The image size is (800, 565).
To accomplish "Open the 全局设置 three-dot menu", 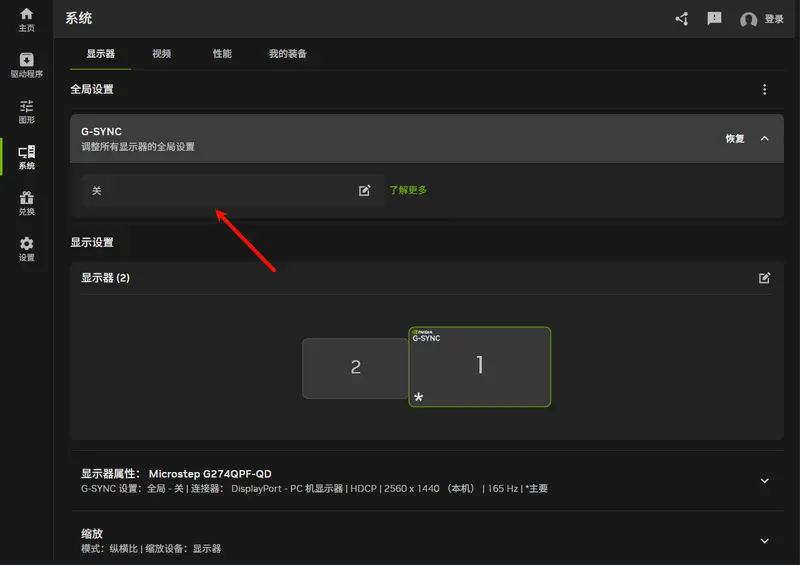I will tap(764, 90).
